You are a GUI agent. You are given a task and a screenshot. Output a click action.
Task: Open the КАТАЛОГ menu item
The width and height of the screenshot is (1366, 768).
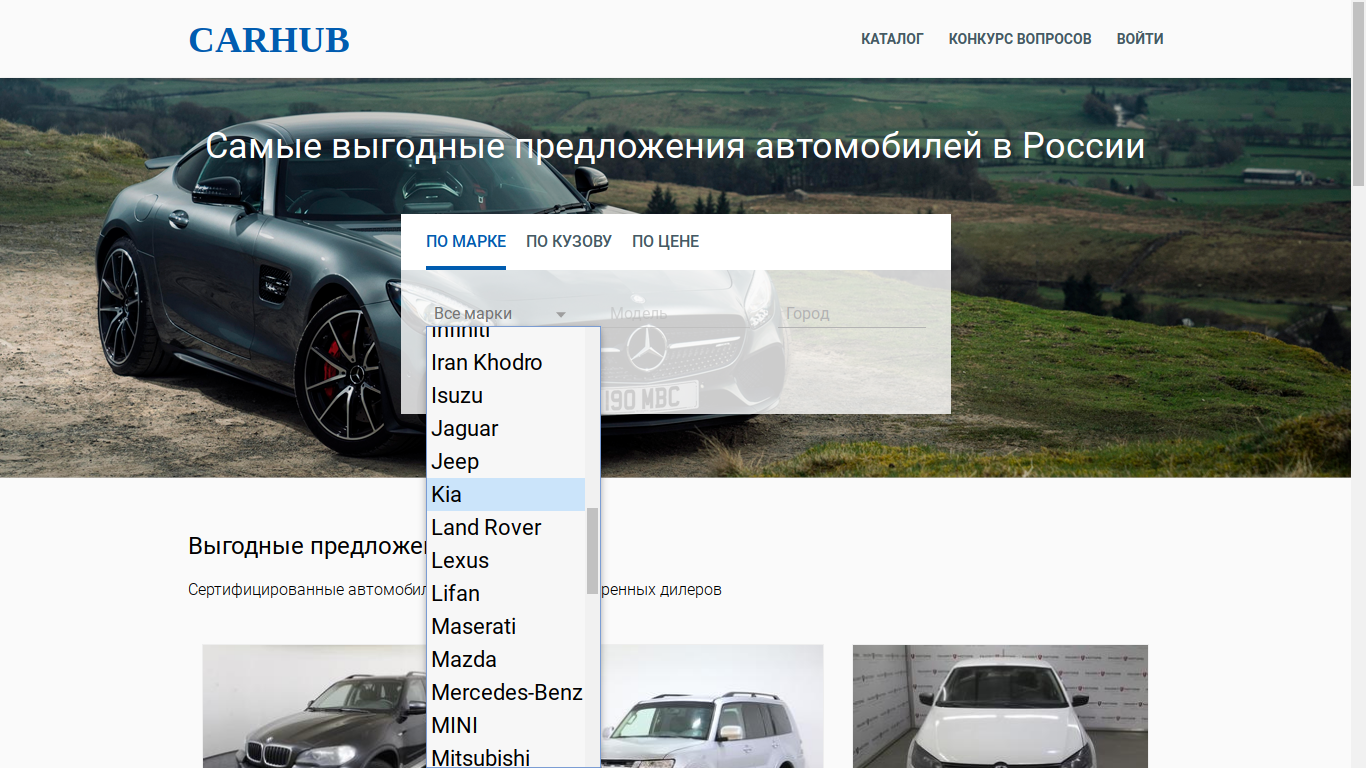click(893, 39)
